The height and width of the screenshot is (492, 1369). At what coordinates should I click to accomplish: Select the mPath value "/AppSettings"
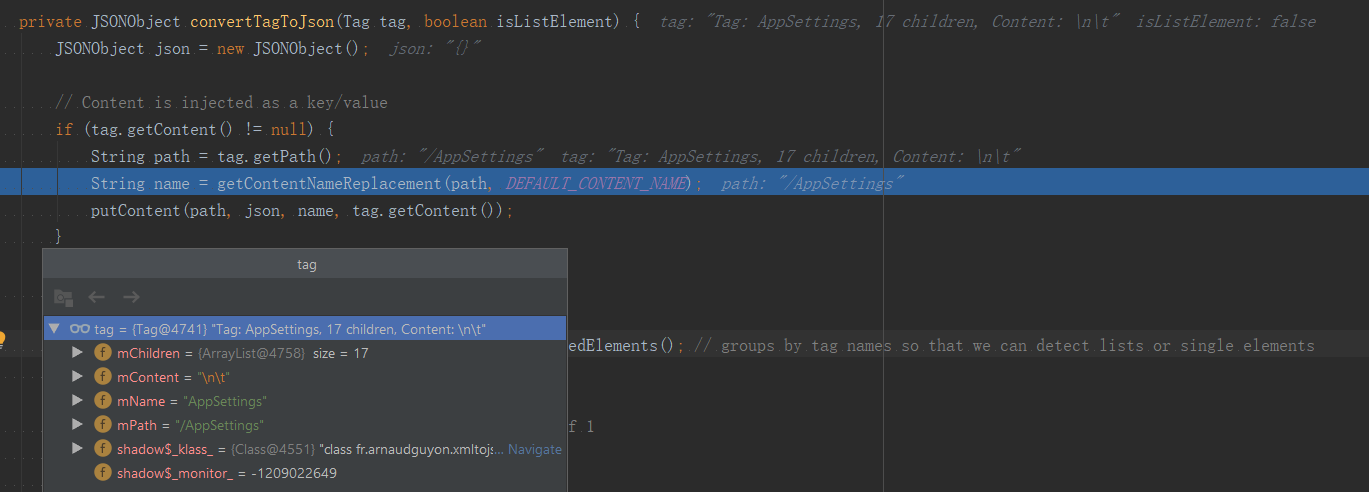[x=223, y=425]
